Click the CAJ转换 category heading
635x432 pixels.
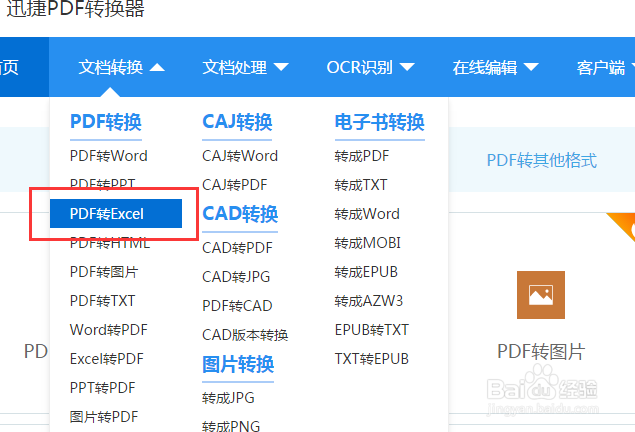[x=237, y=122]
